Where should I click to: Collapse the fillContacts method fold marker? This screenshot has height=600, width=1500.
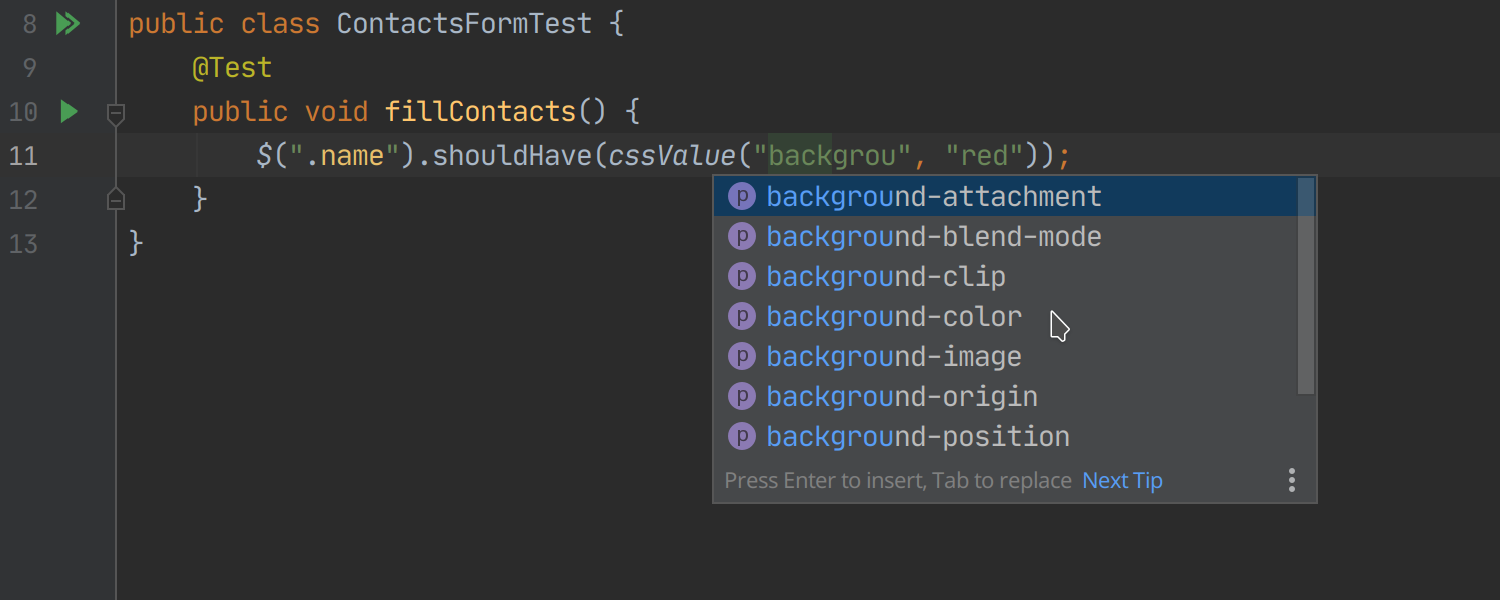pyautogui.click(x=116, y=113)
